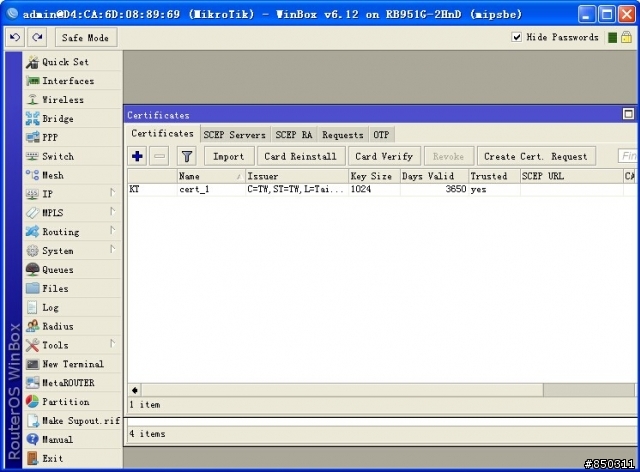The height and width of the screenshot is (472, 640).
Task: Click the remove (minus) button
Action: pyautogui.click(x=159, y=156)
